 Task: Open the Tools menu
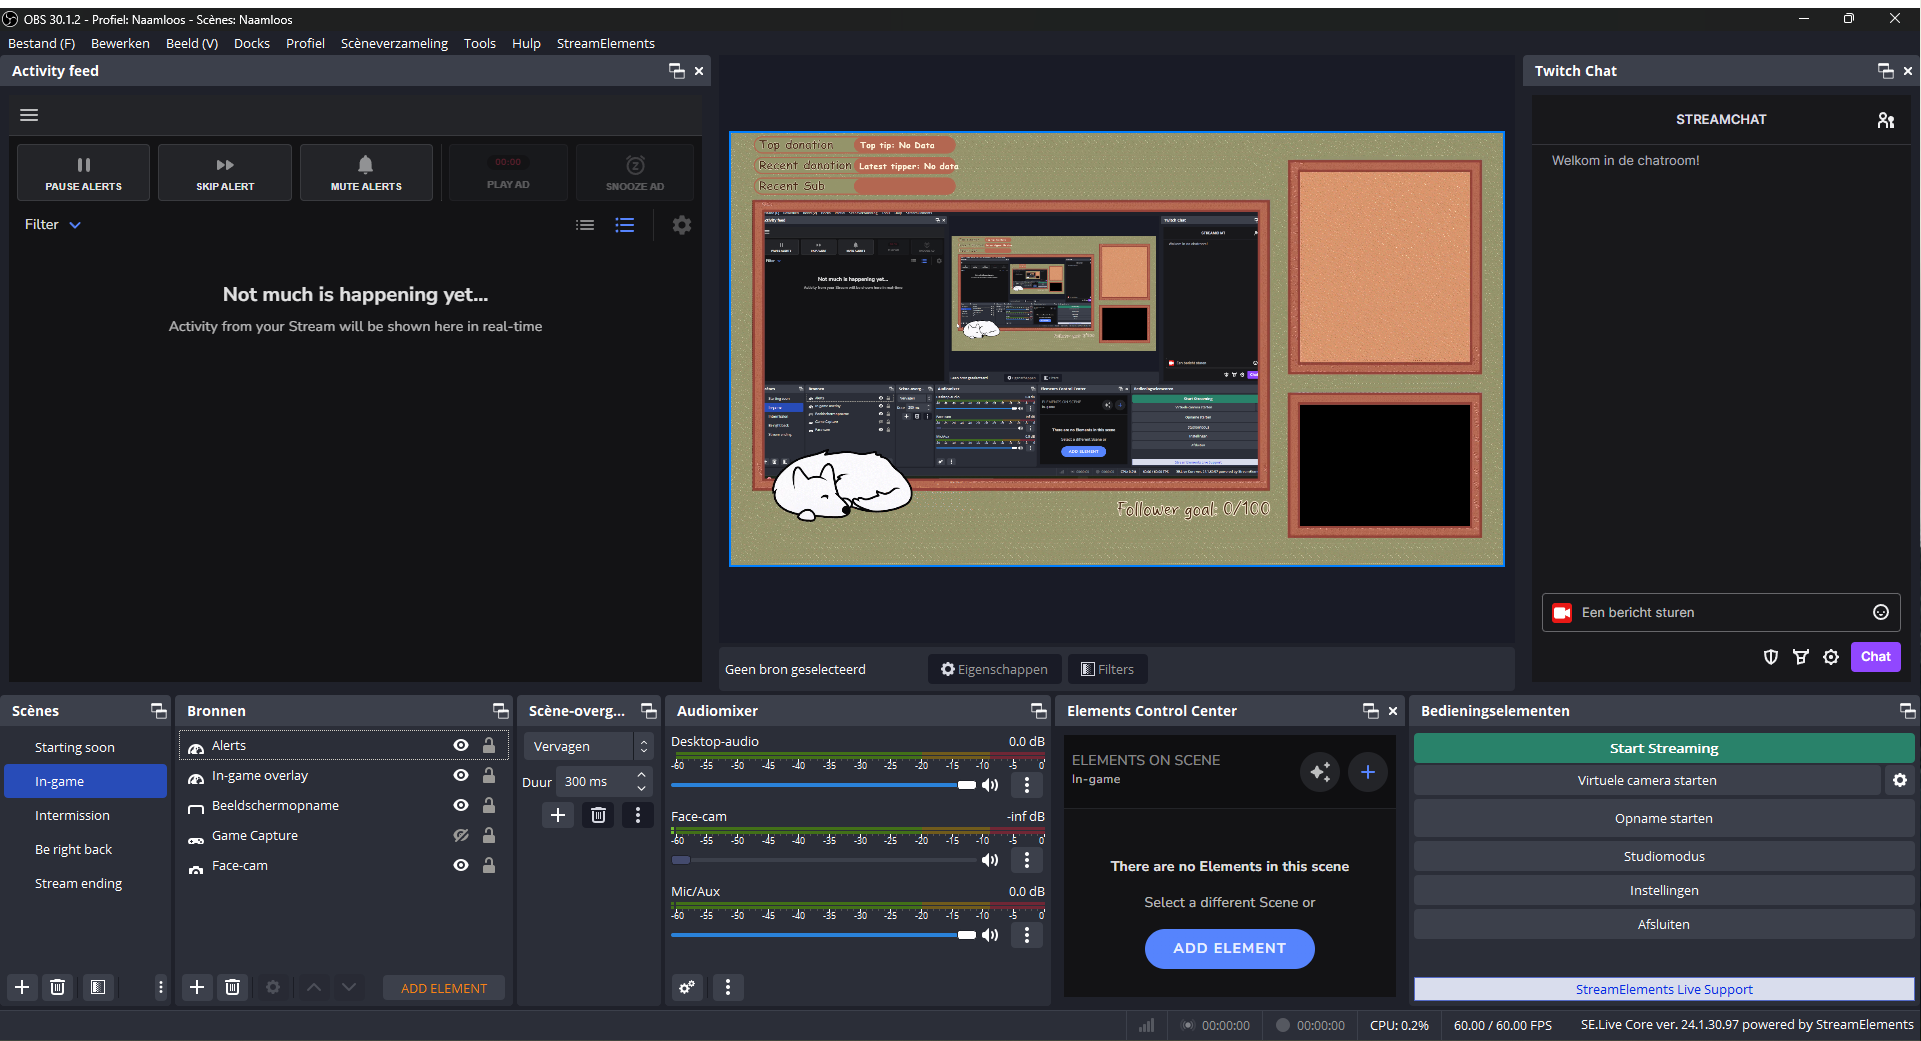click(x=480, y=43)
